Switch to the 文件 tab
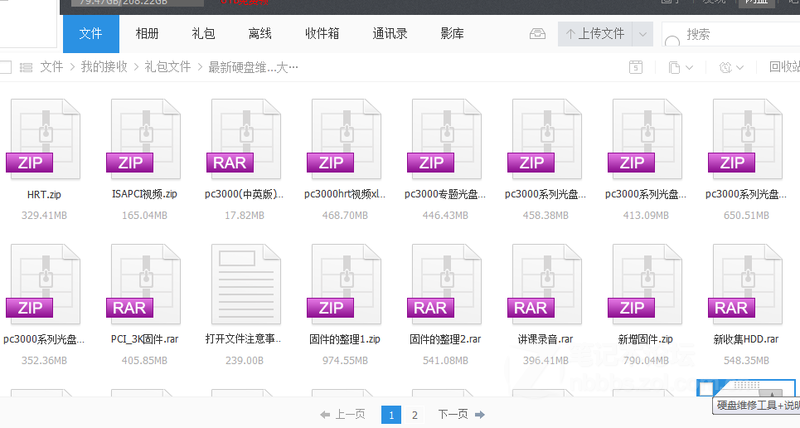This screenshot has width=800, height=428. tap(91, 34)
